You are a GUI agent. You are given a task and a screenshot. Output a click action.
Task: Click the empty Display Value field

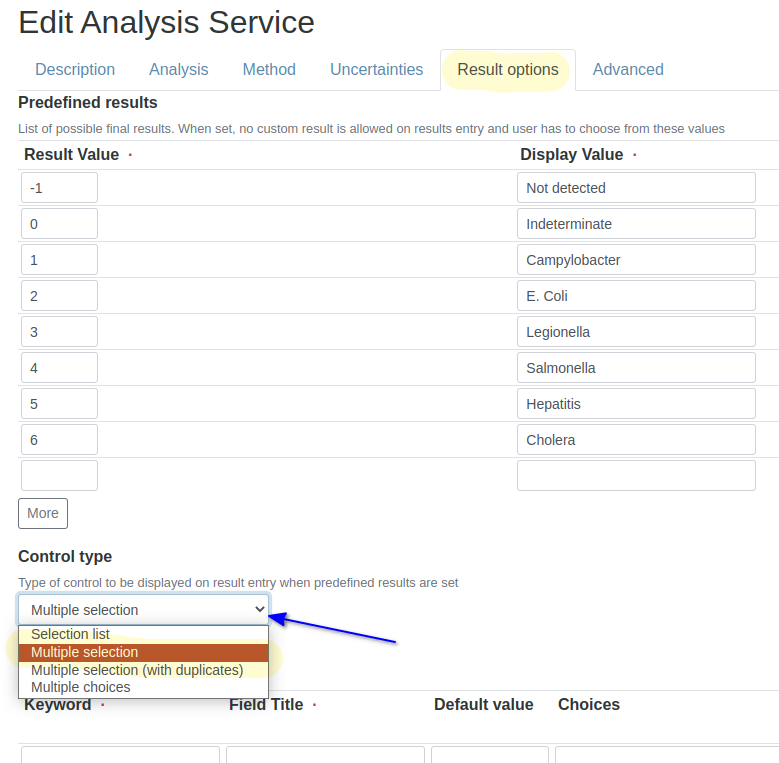(x=635, y=476)
